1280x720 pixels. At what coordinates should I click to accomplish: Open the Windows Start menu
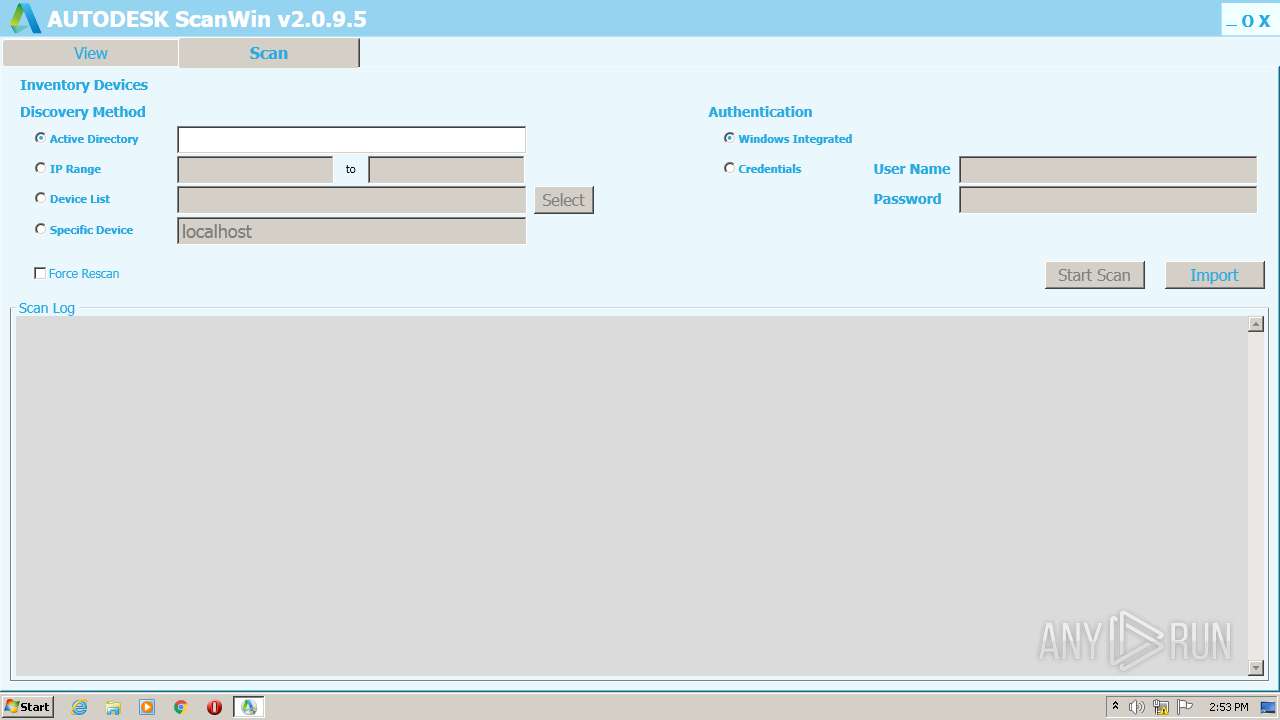click(28, 707)
